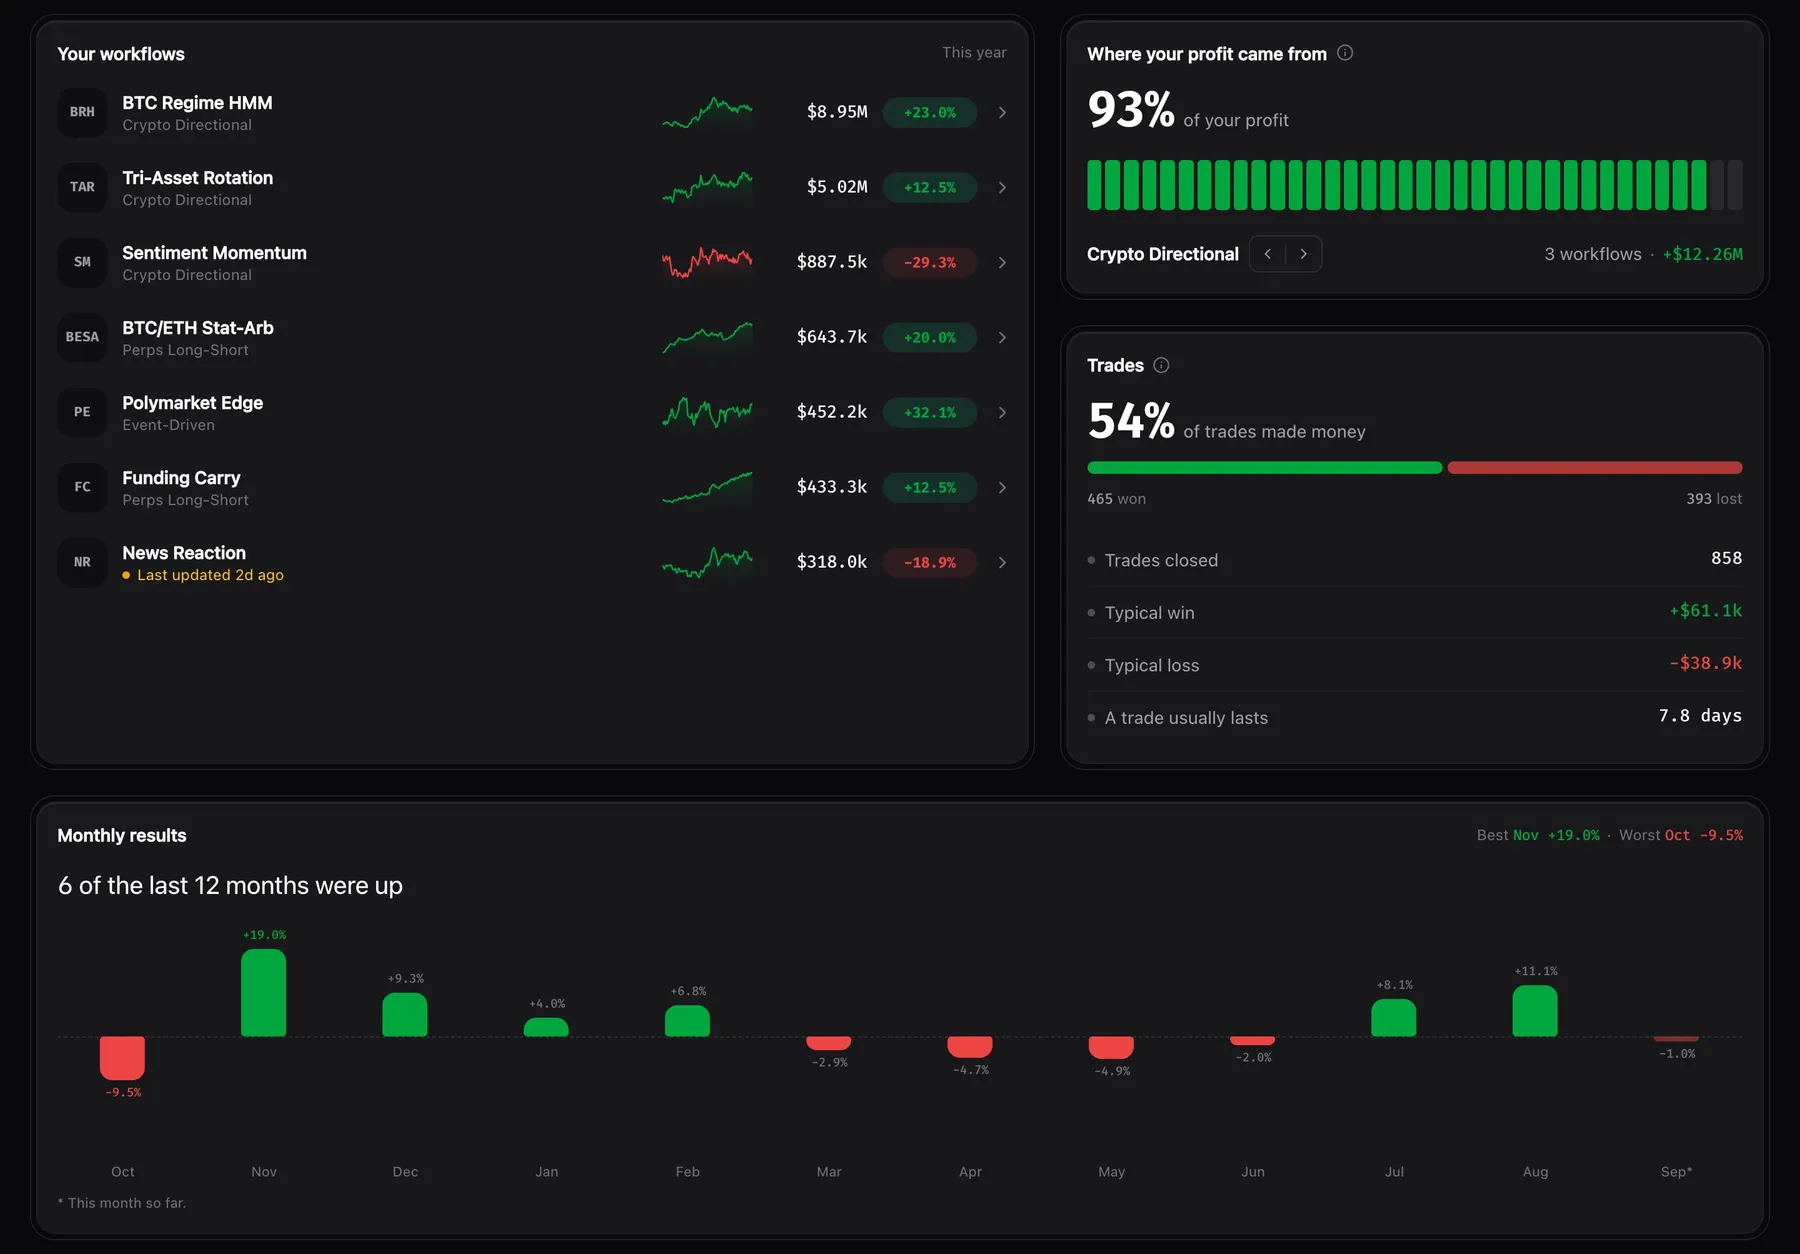
Task: Click the red lost portion of trades bar
Action: (1595, 467)
